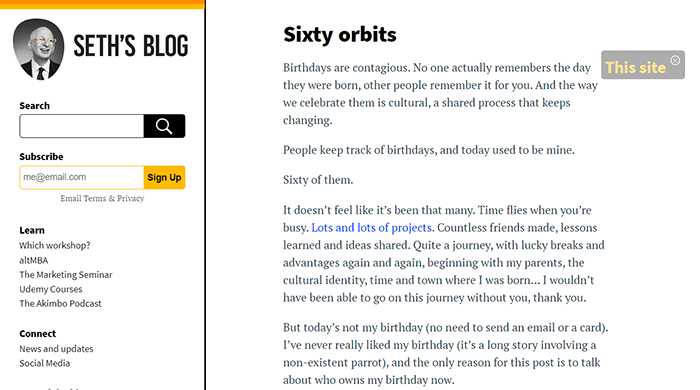Click the "Sixty orbits" post title

[340, 34]
